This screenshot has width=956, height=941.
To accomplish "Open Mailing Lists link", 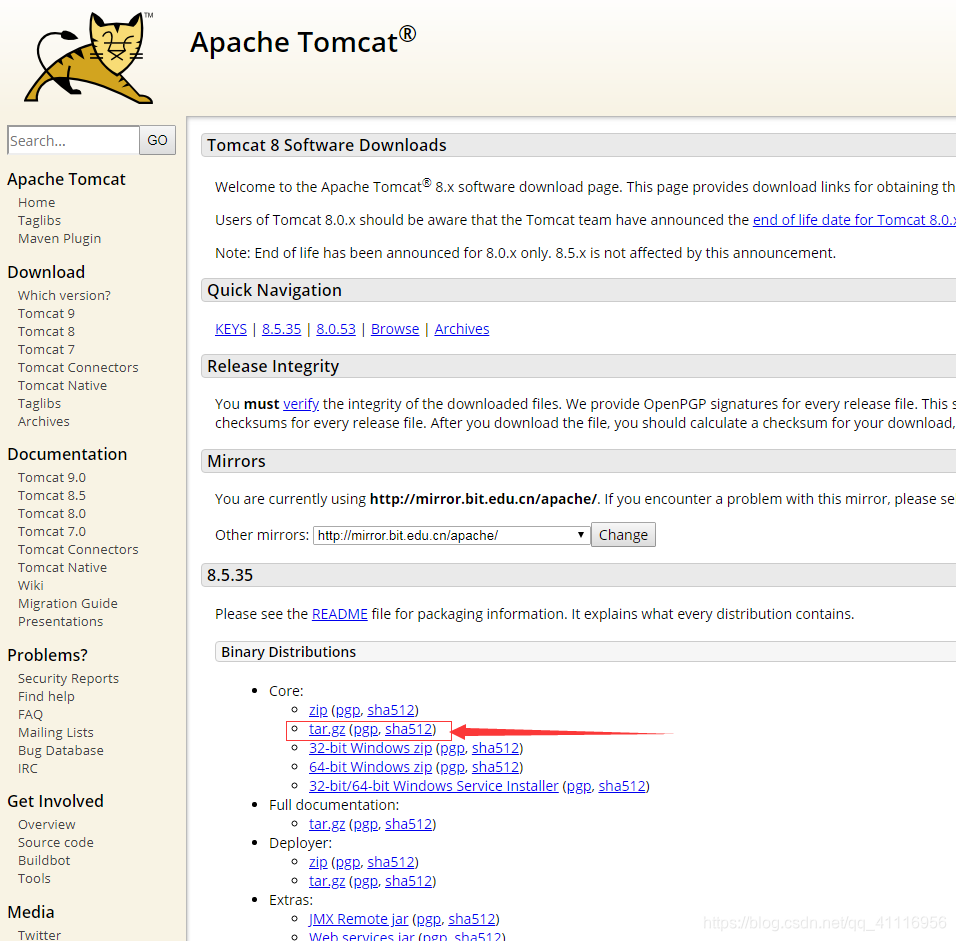I will coord(55,732).
